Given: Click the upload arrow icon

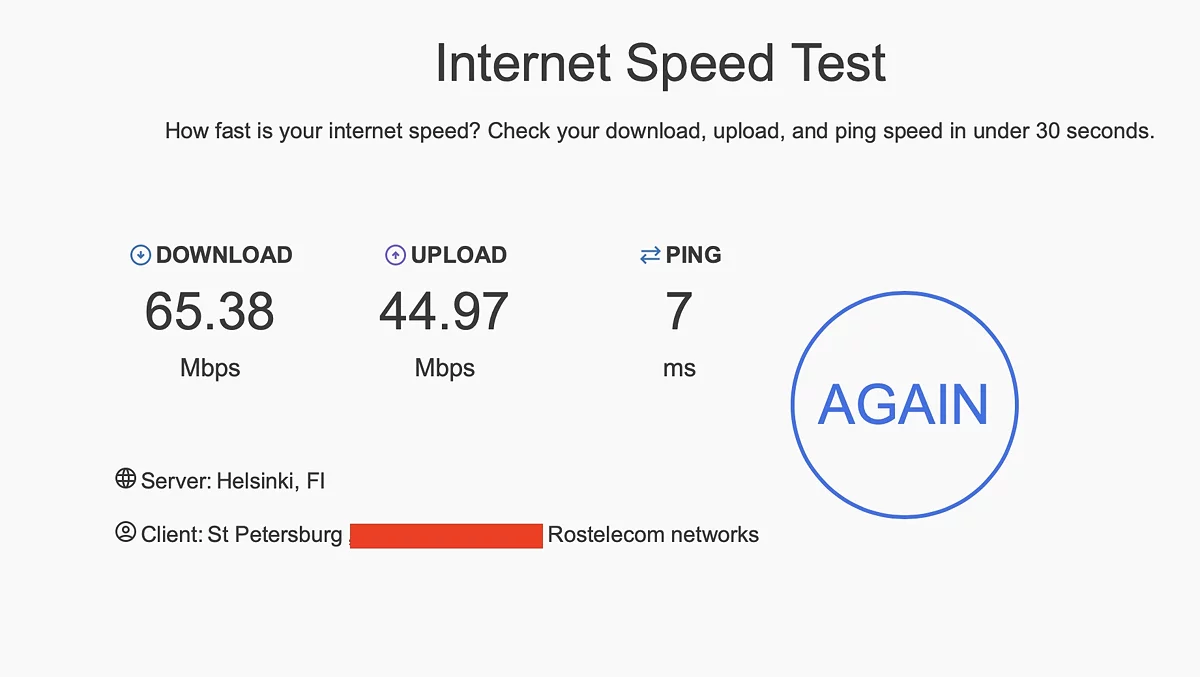Looking at the screenshot, I should 395,256.
